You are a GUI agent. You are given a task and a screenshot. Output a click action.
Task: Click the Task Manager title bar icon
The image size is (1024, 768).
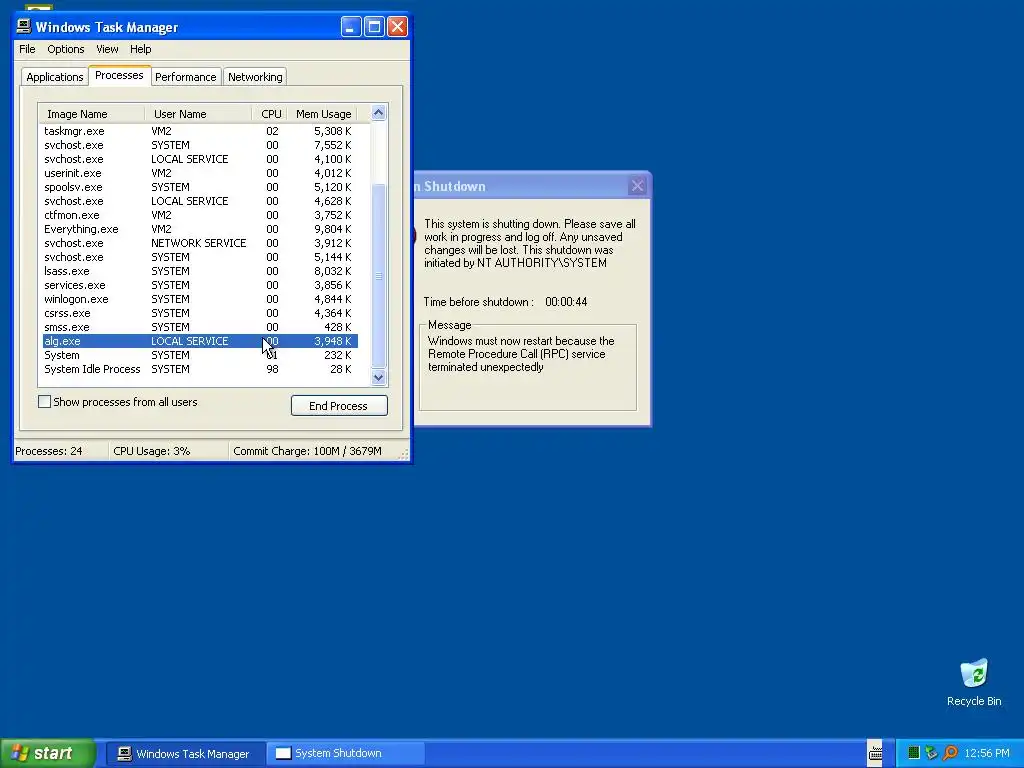tap(24, 26)
